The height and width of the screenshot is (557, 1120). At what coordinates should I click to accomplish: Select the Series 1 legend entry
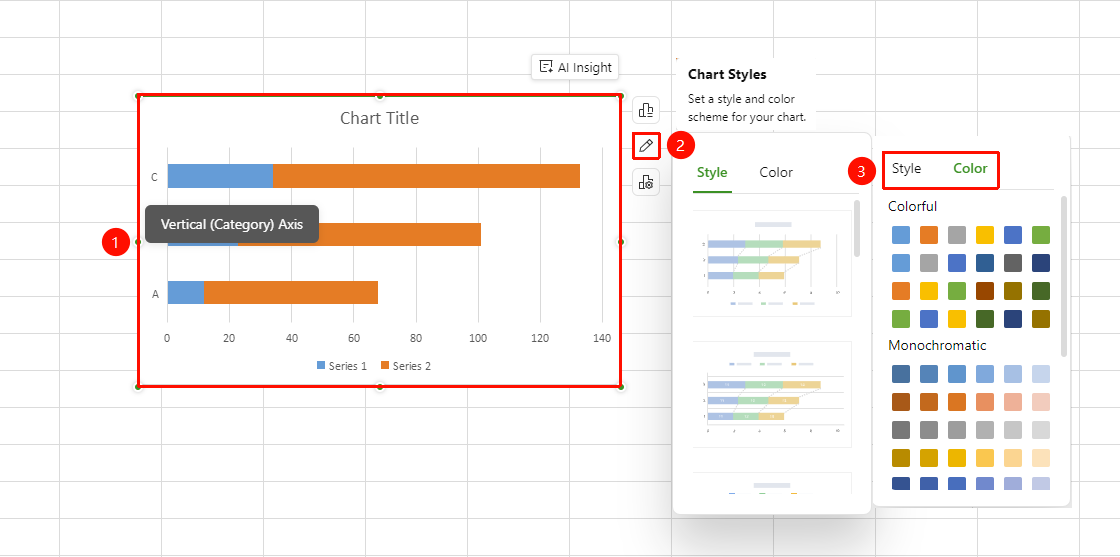click(x=341, y=366)
